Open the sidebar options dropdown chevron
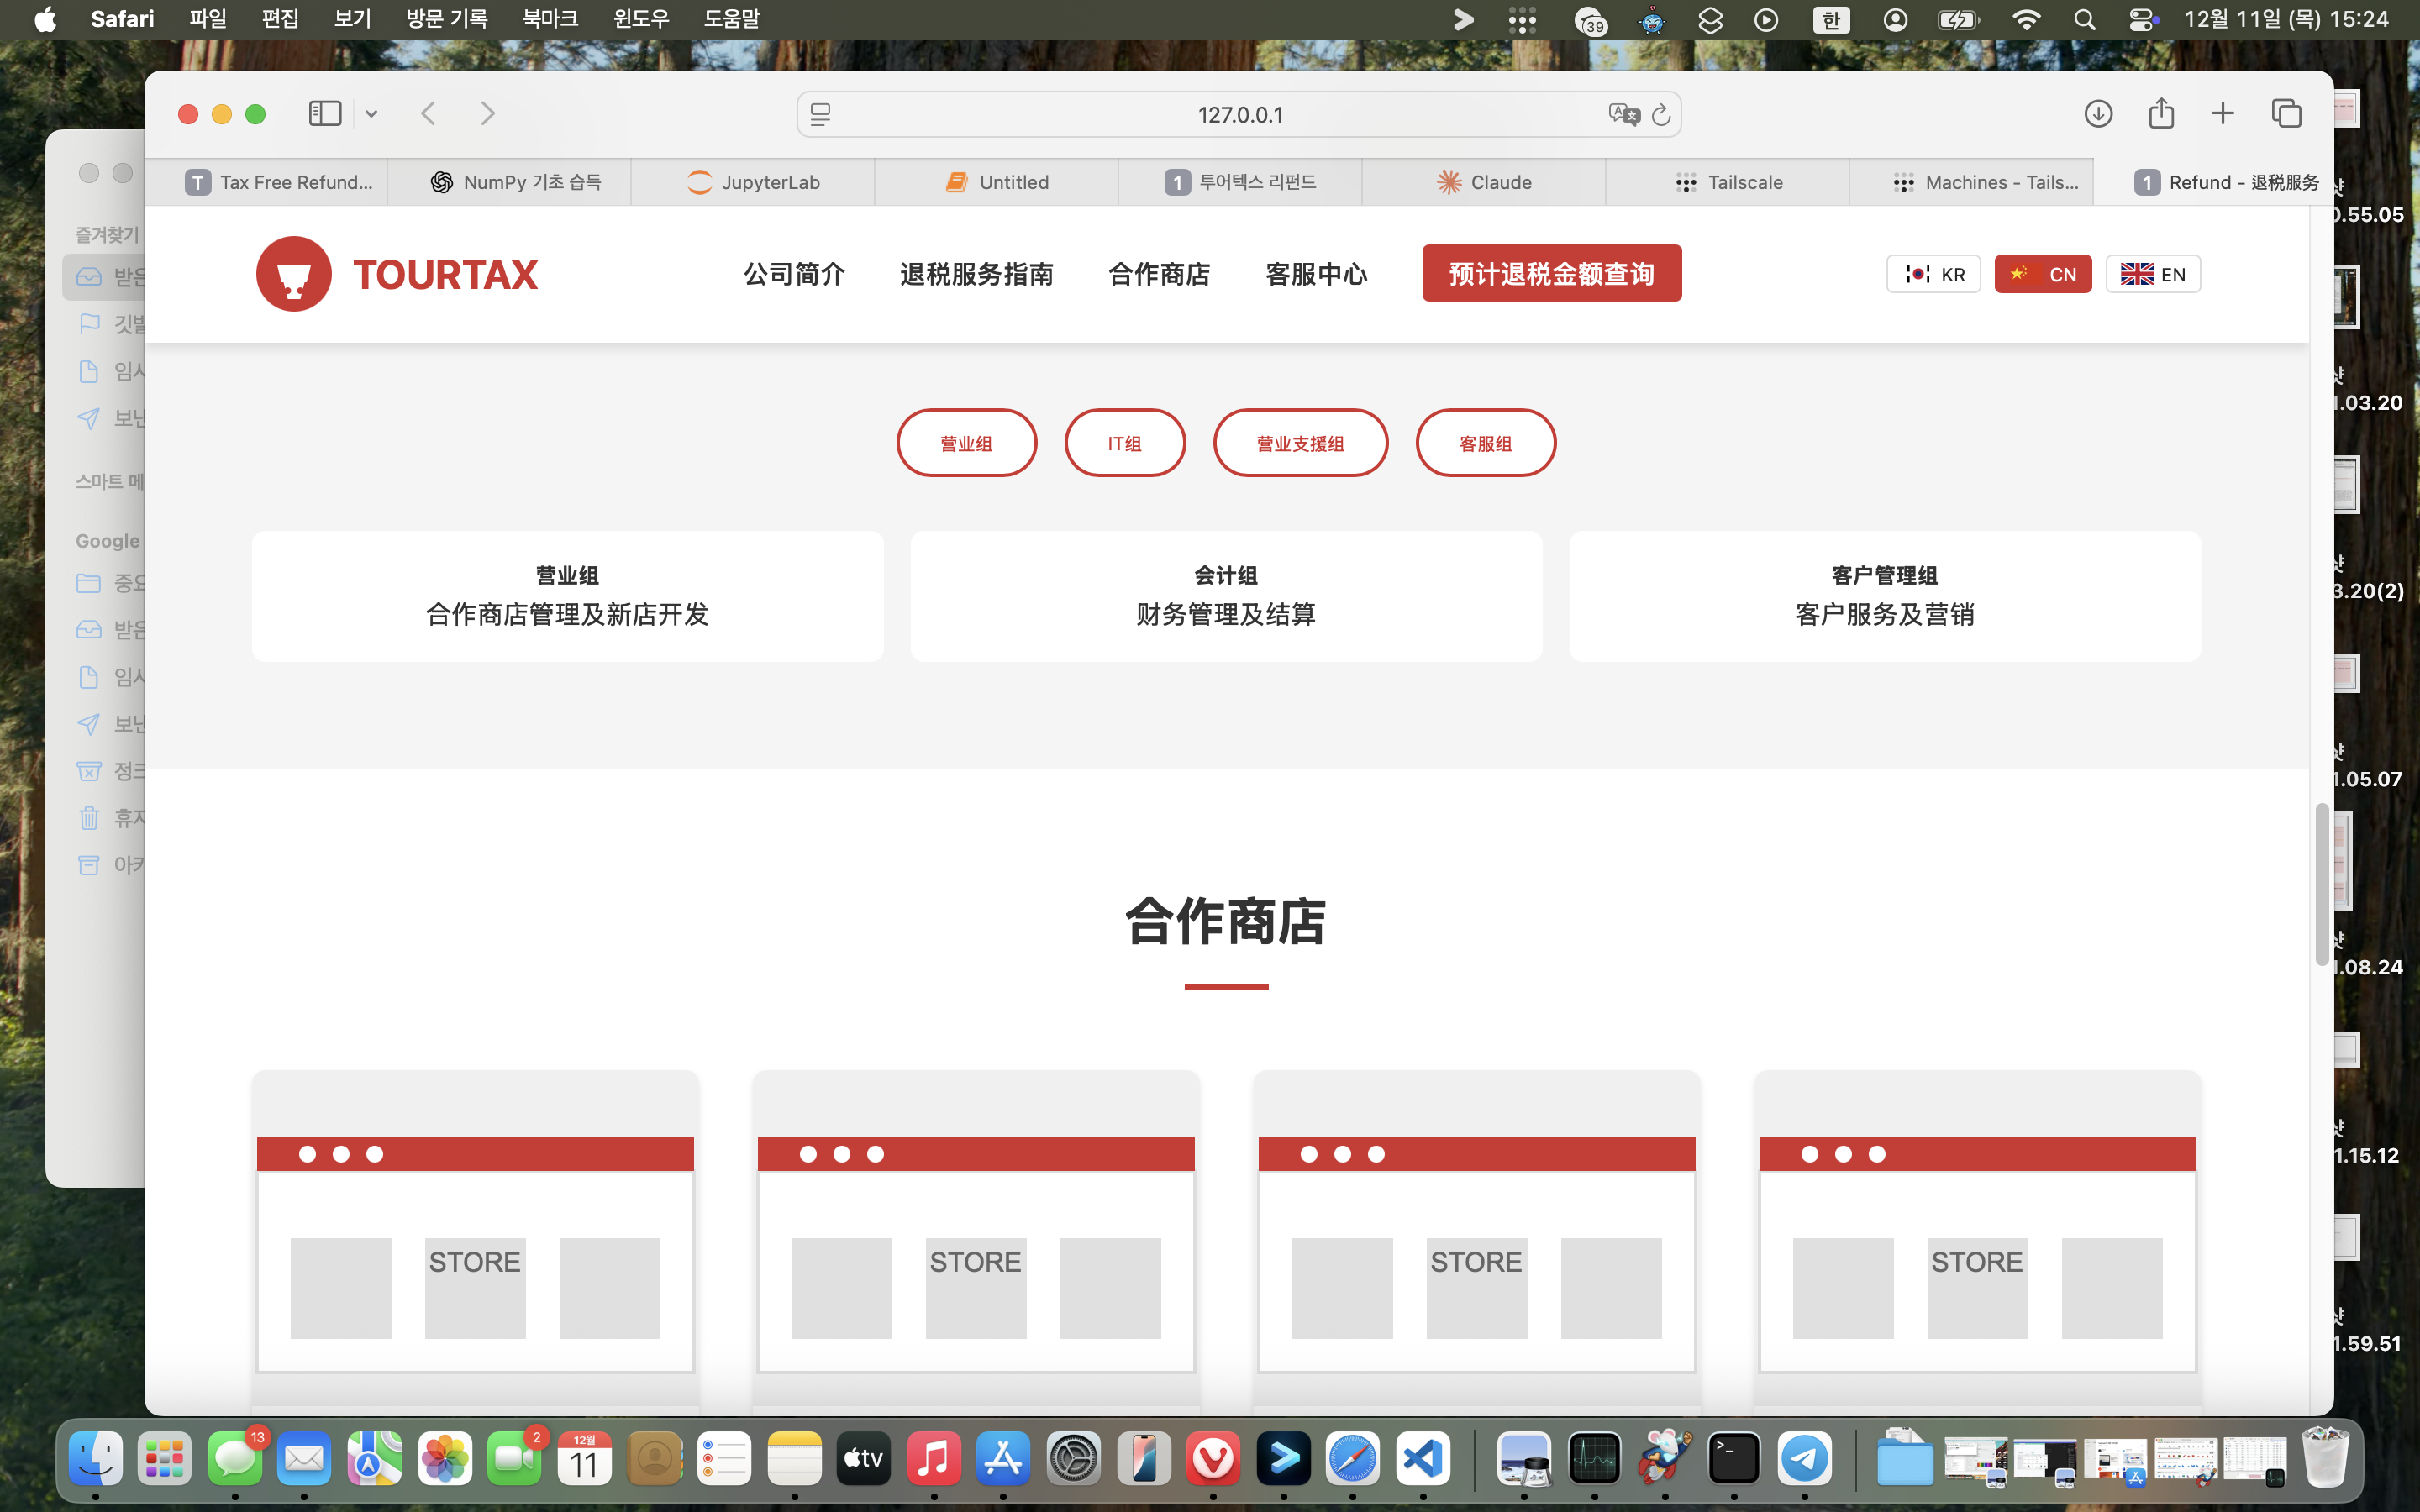 (372, 114)
